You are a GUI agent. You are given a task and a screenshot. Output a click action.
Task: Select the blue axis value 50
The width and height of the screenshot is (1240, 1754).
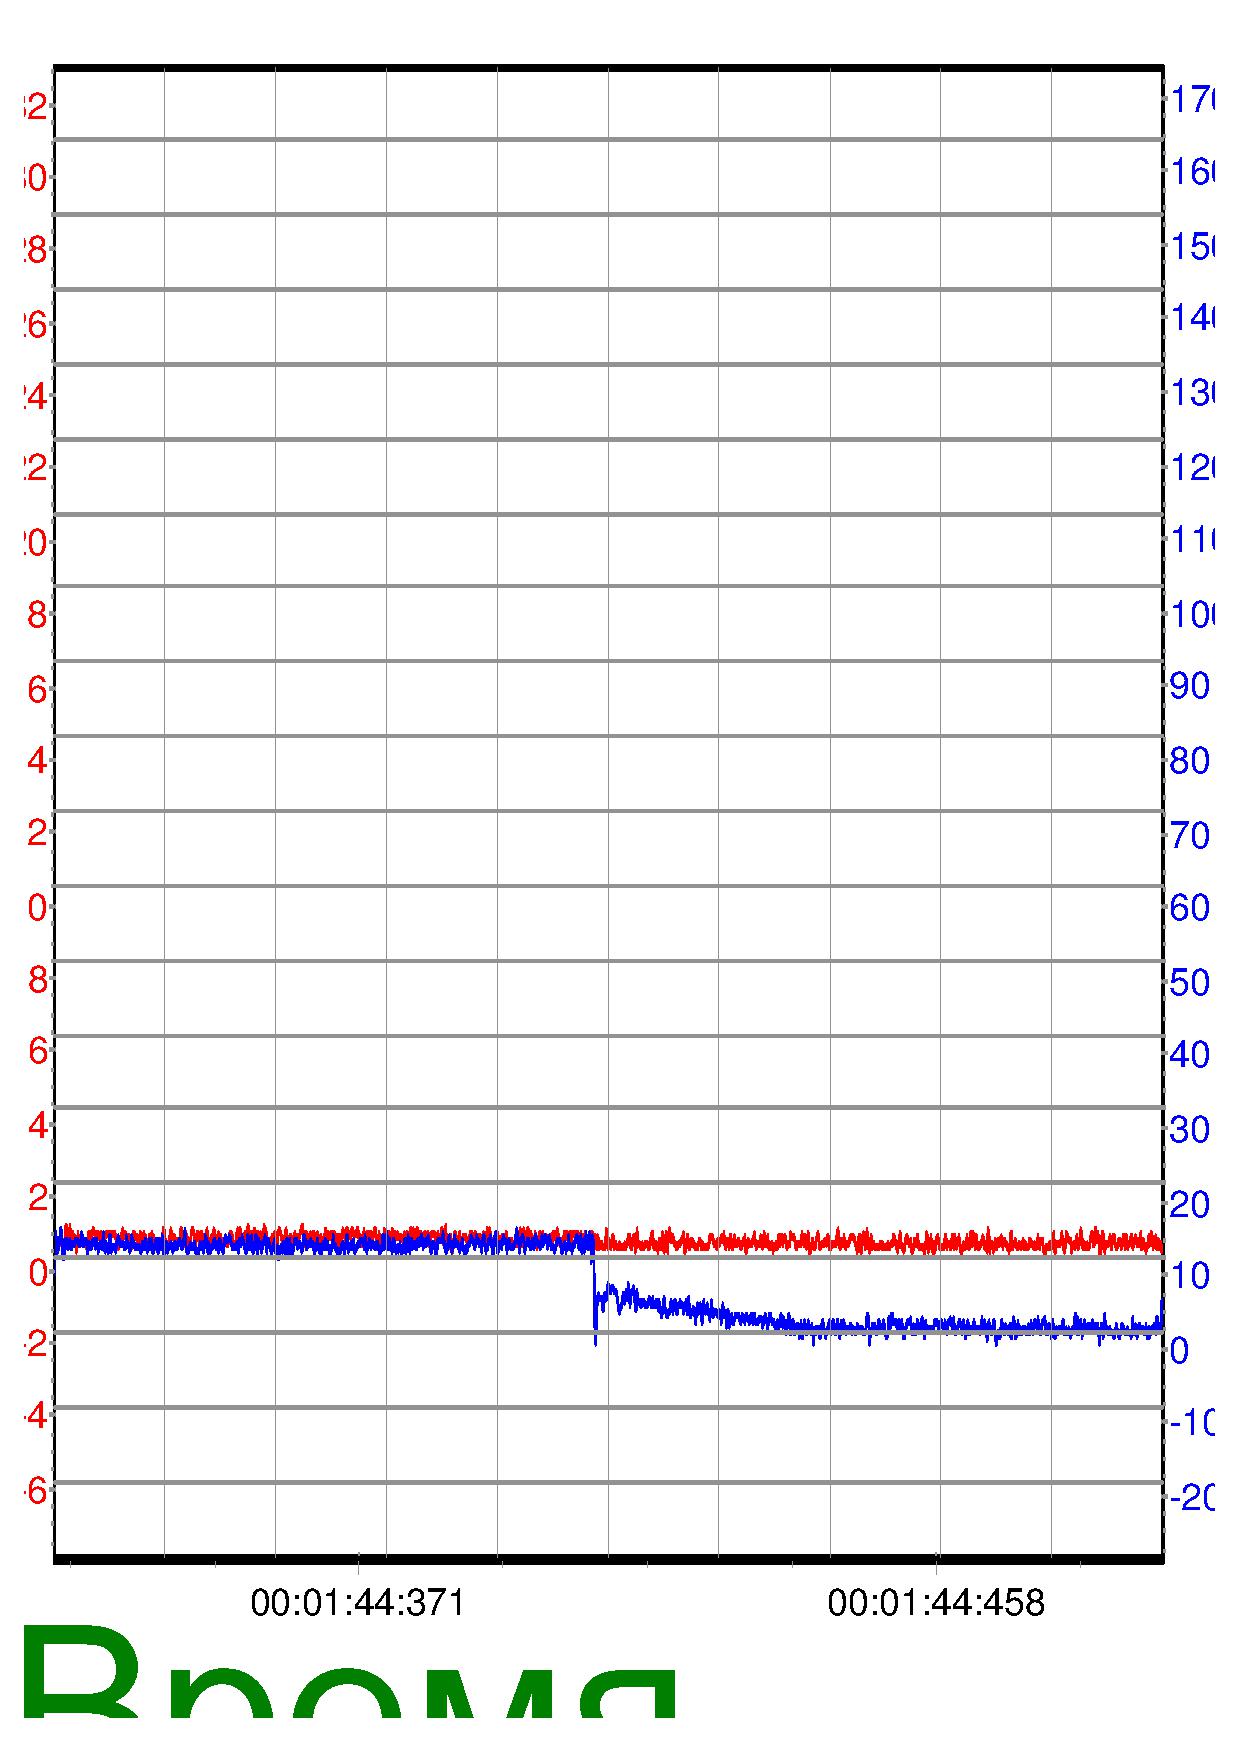point(1190,982)
